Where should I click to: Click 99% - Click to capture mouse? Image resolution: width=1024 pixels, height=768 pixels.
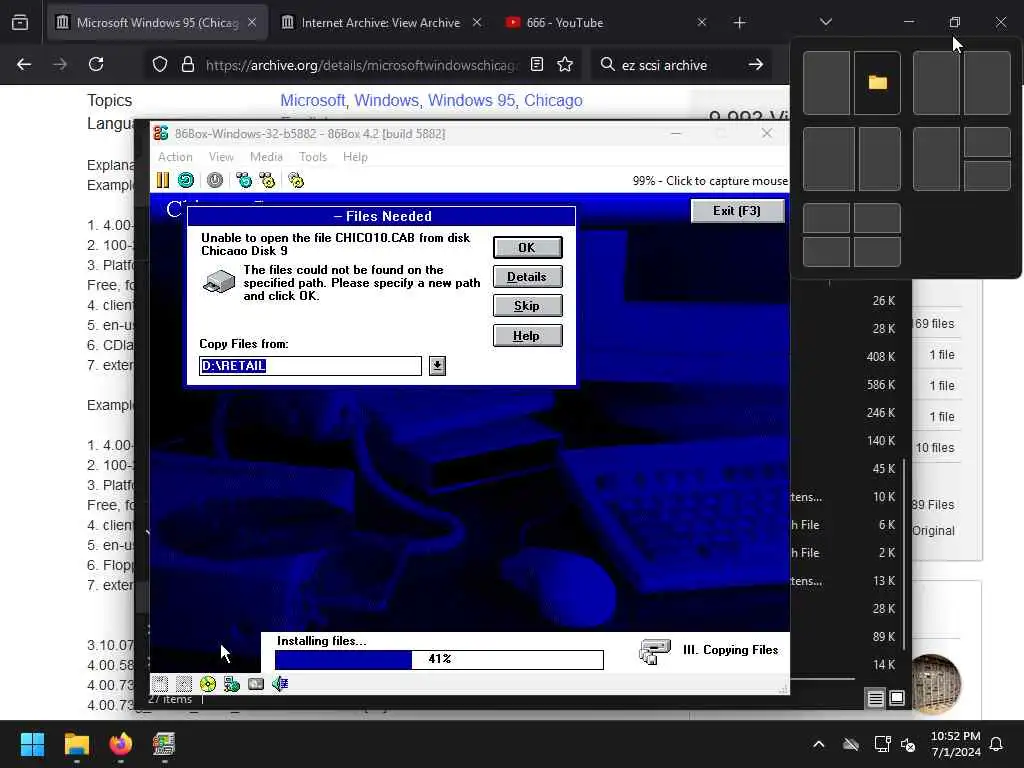coord(710,181)
